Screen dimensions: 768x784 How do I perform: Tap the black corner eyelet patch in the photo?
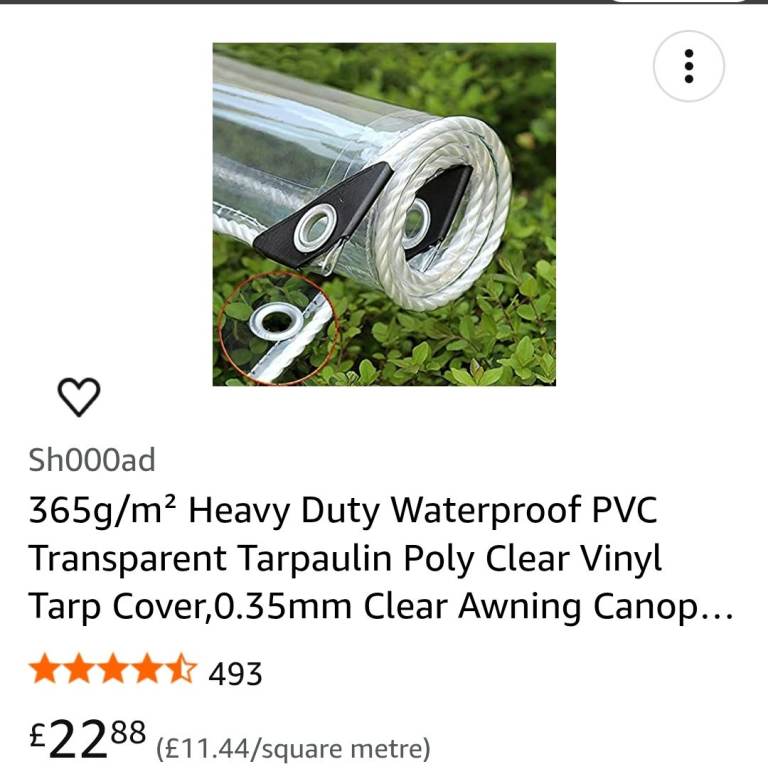[x=322, y=215]
